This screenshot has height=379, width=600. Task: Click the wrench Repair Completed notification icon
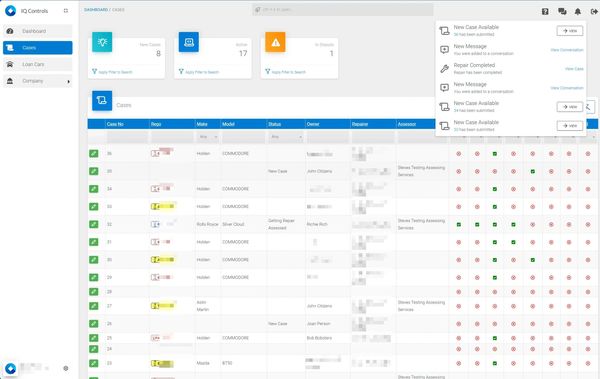pos(444,69)
